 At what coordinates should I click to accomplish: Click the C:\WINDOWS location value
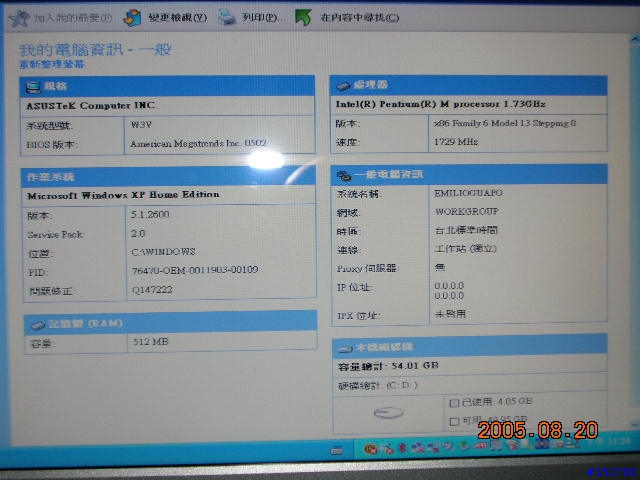pyautogui.click(x=163, y=252)
